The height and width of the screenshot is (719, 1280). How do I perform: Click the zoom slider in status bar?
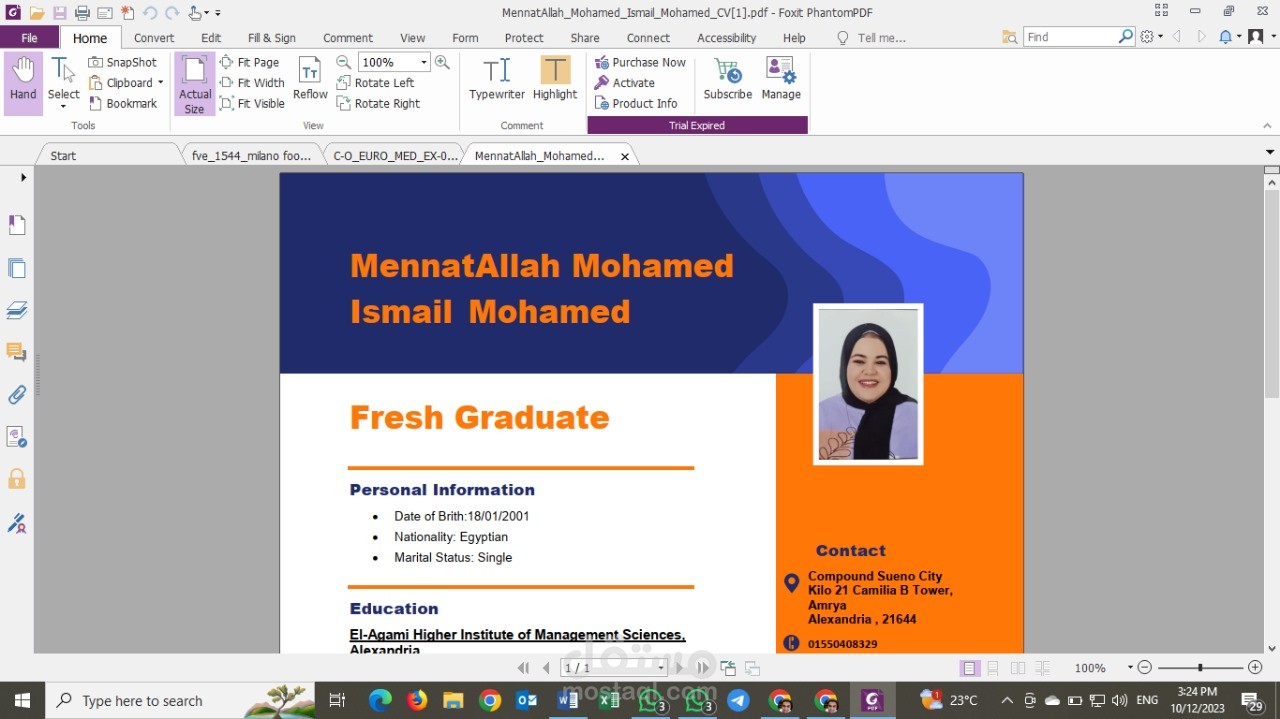[x=1200, y=668]
